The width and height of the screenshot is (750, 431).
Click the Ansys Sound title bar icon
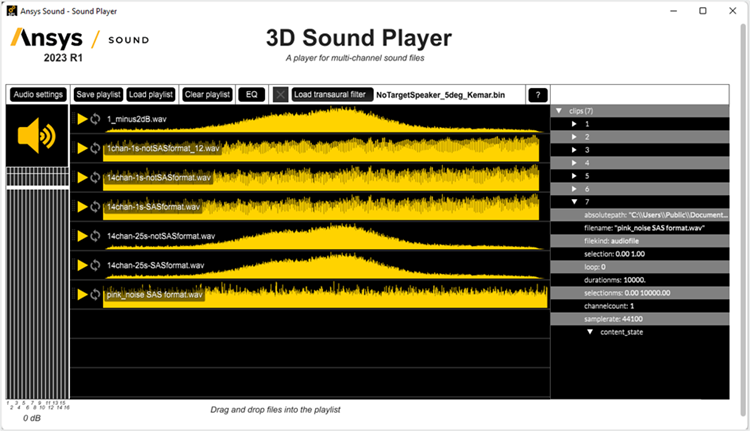pyautogui.click(x=11, y=11)
